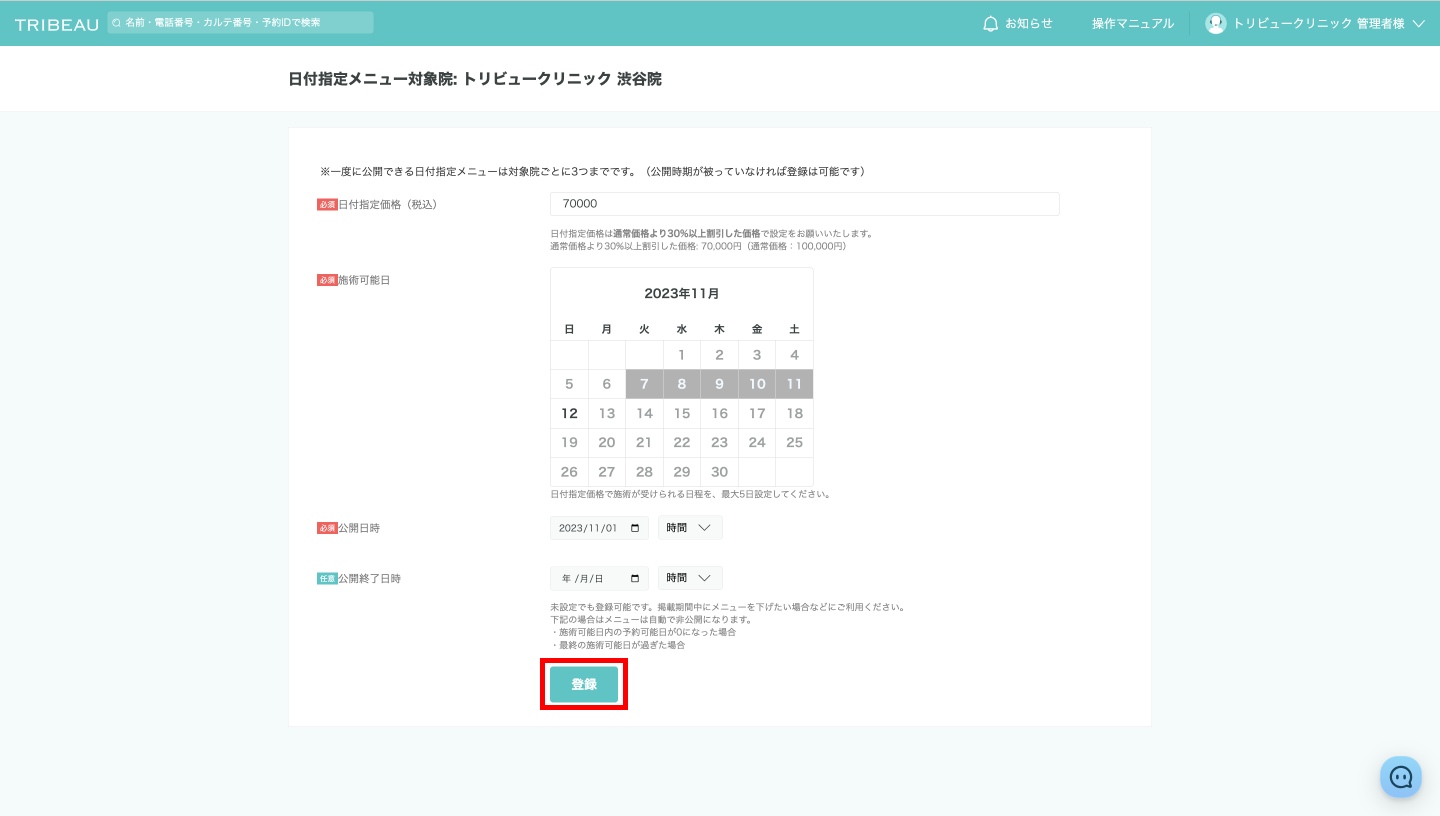Click calendar day 6
Screen dimensions: 1440x816
pyautogui.click(x=607, y=384)
